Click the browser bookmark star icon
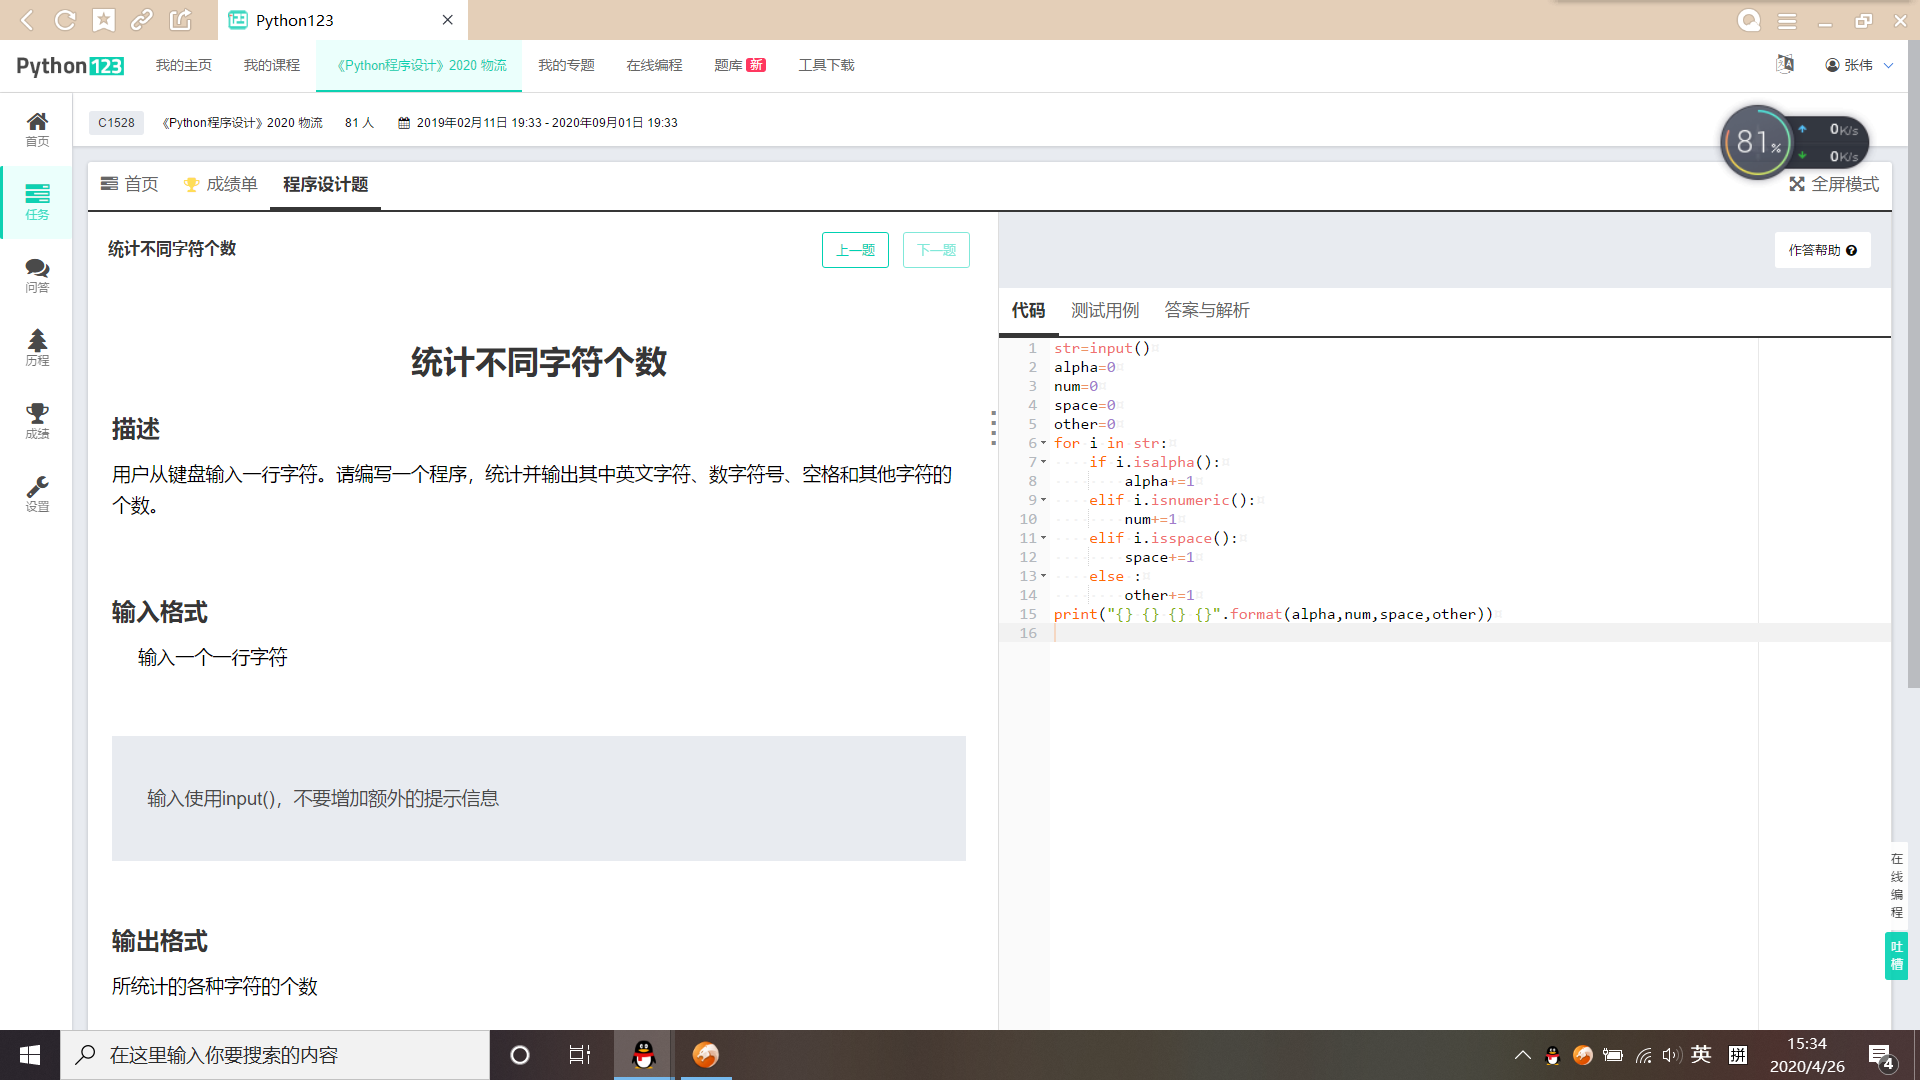 104,20
